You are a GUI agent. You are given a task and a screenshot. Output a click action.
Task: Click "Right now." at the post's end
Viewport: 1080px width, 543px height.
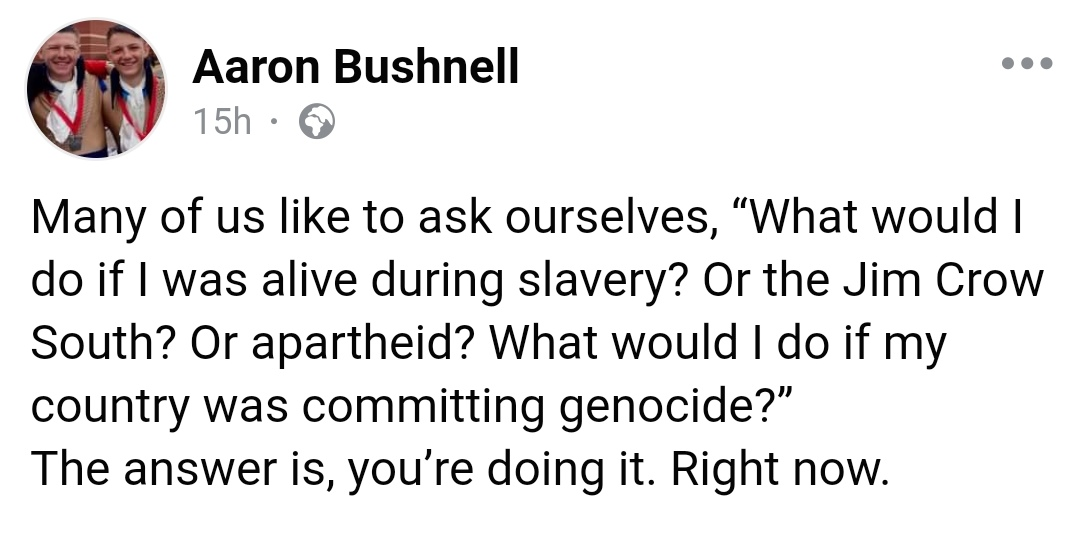pyautogui.click(x=779, y=470)
